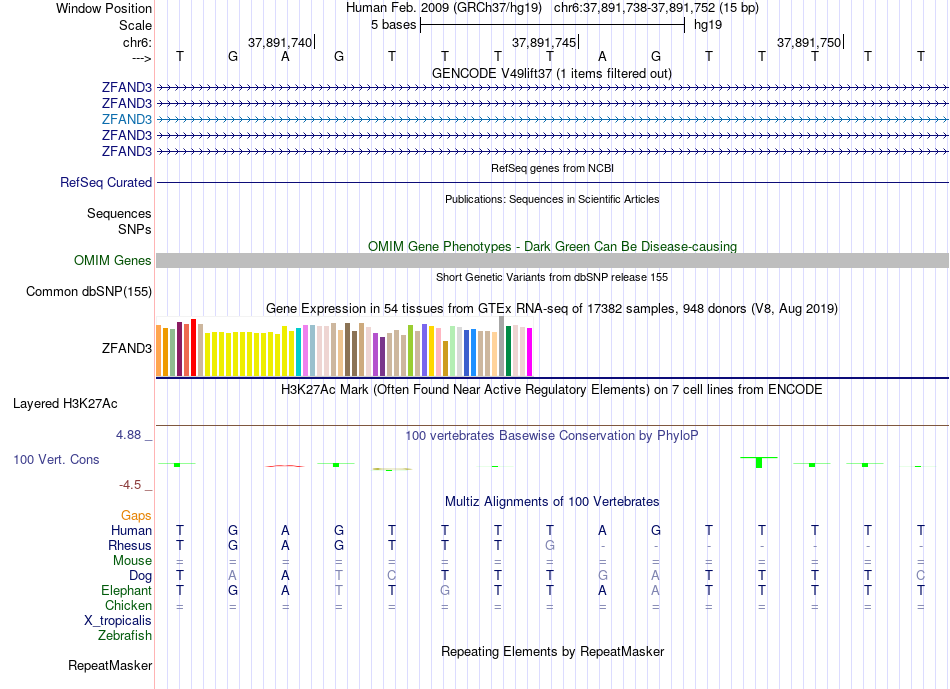Click the GENCODE V49lift37 track title
Screen dimensions: 950x689
point(552,74)
